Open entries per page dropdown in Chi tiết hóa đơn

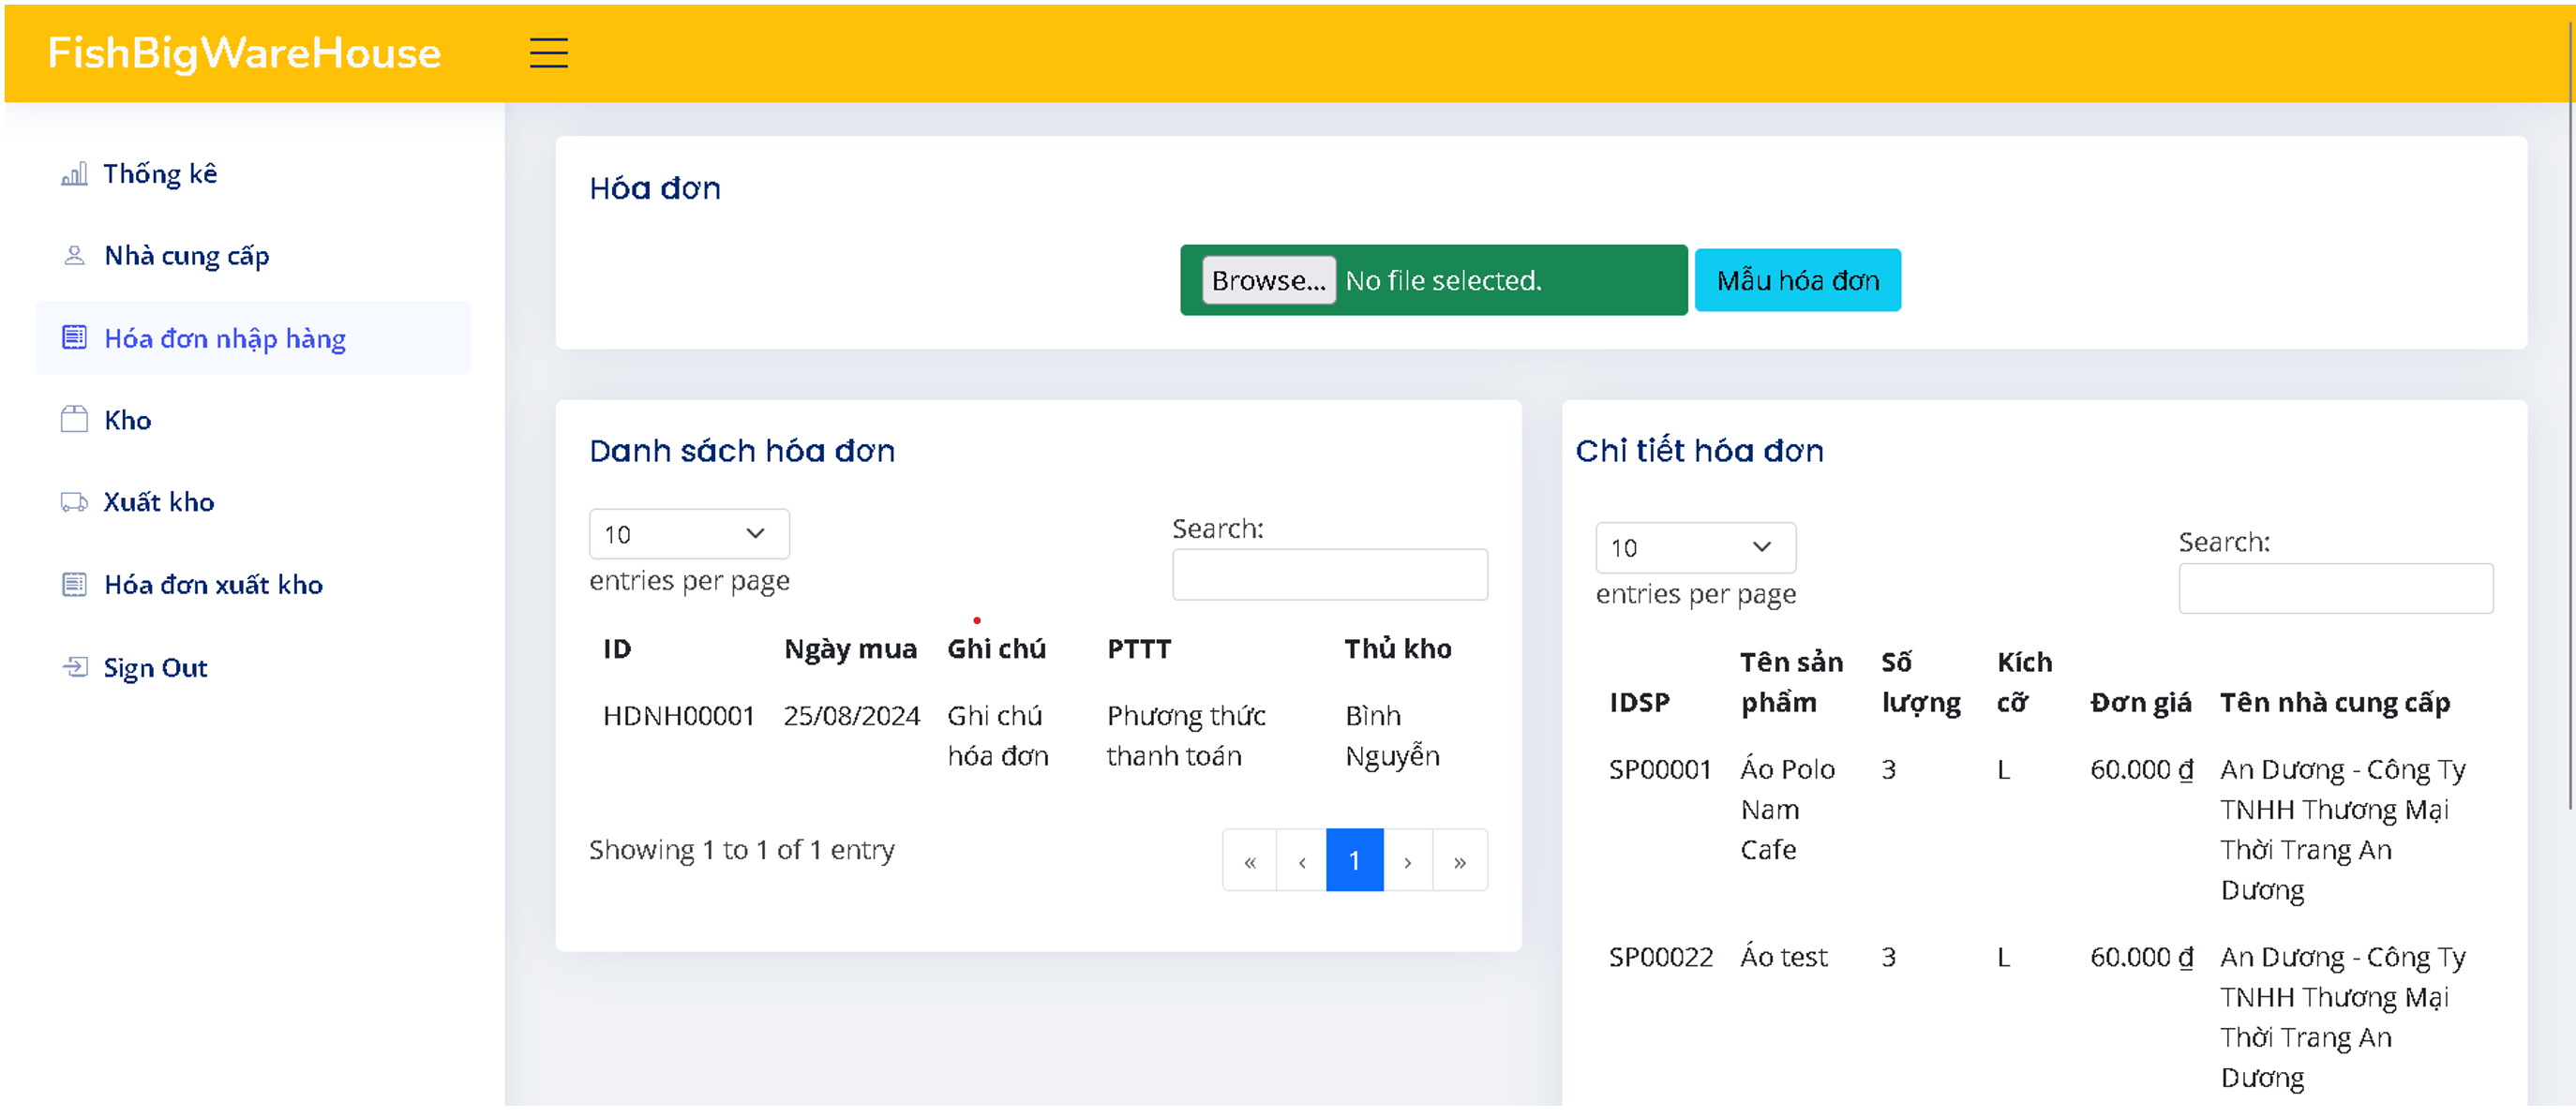[1695, 548]
